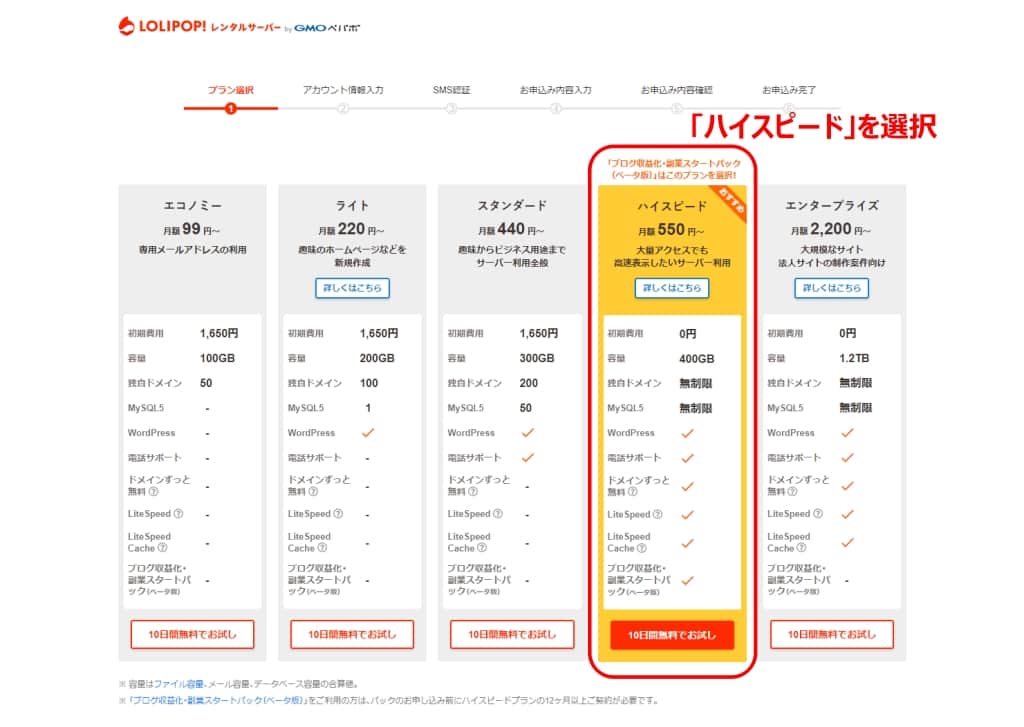Click 詳しくはこちら under ライト plan
1024x727 pixels.
pyautogui.click(x=353, y=288)
